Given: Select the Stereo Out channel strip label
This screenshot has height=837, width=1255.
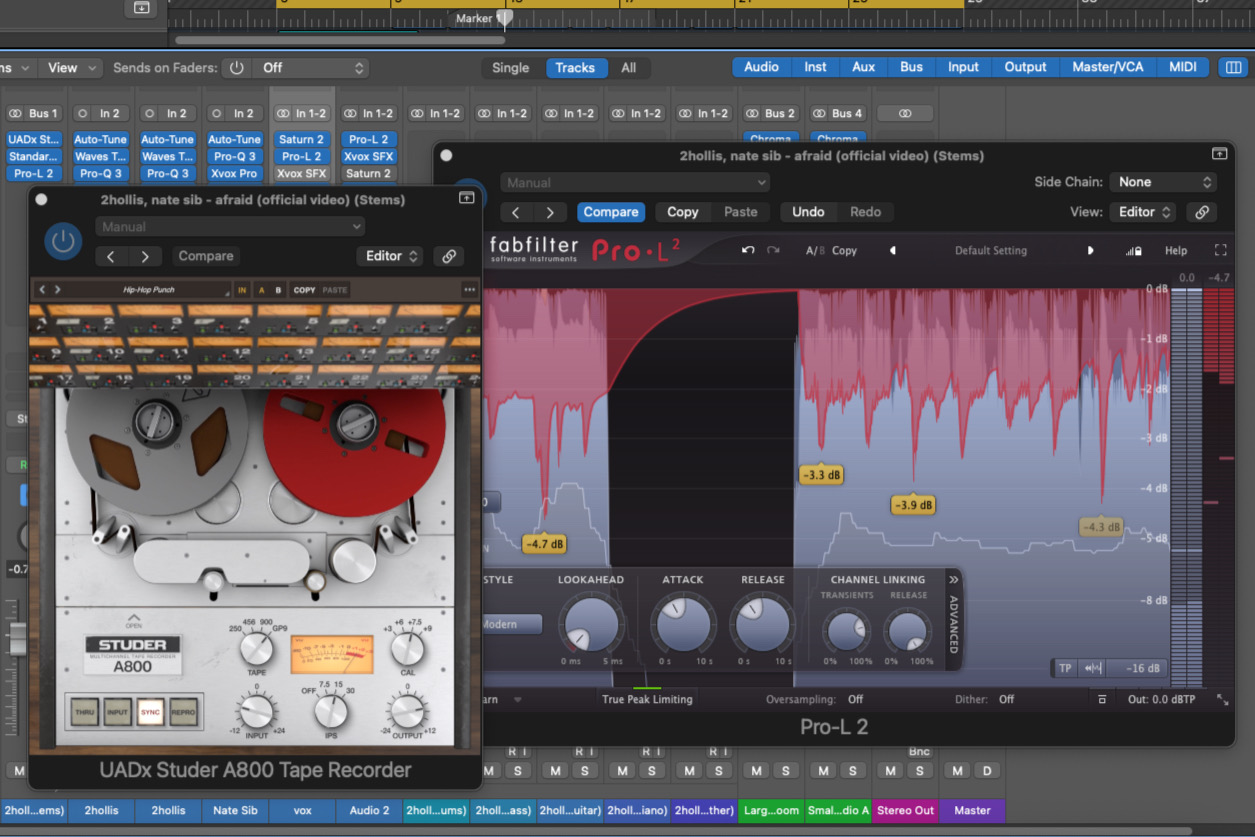Looking at the screenshot, I should 905,810.
